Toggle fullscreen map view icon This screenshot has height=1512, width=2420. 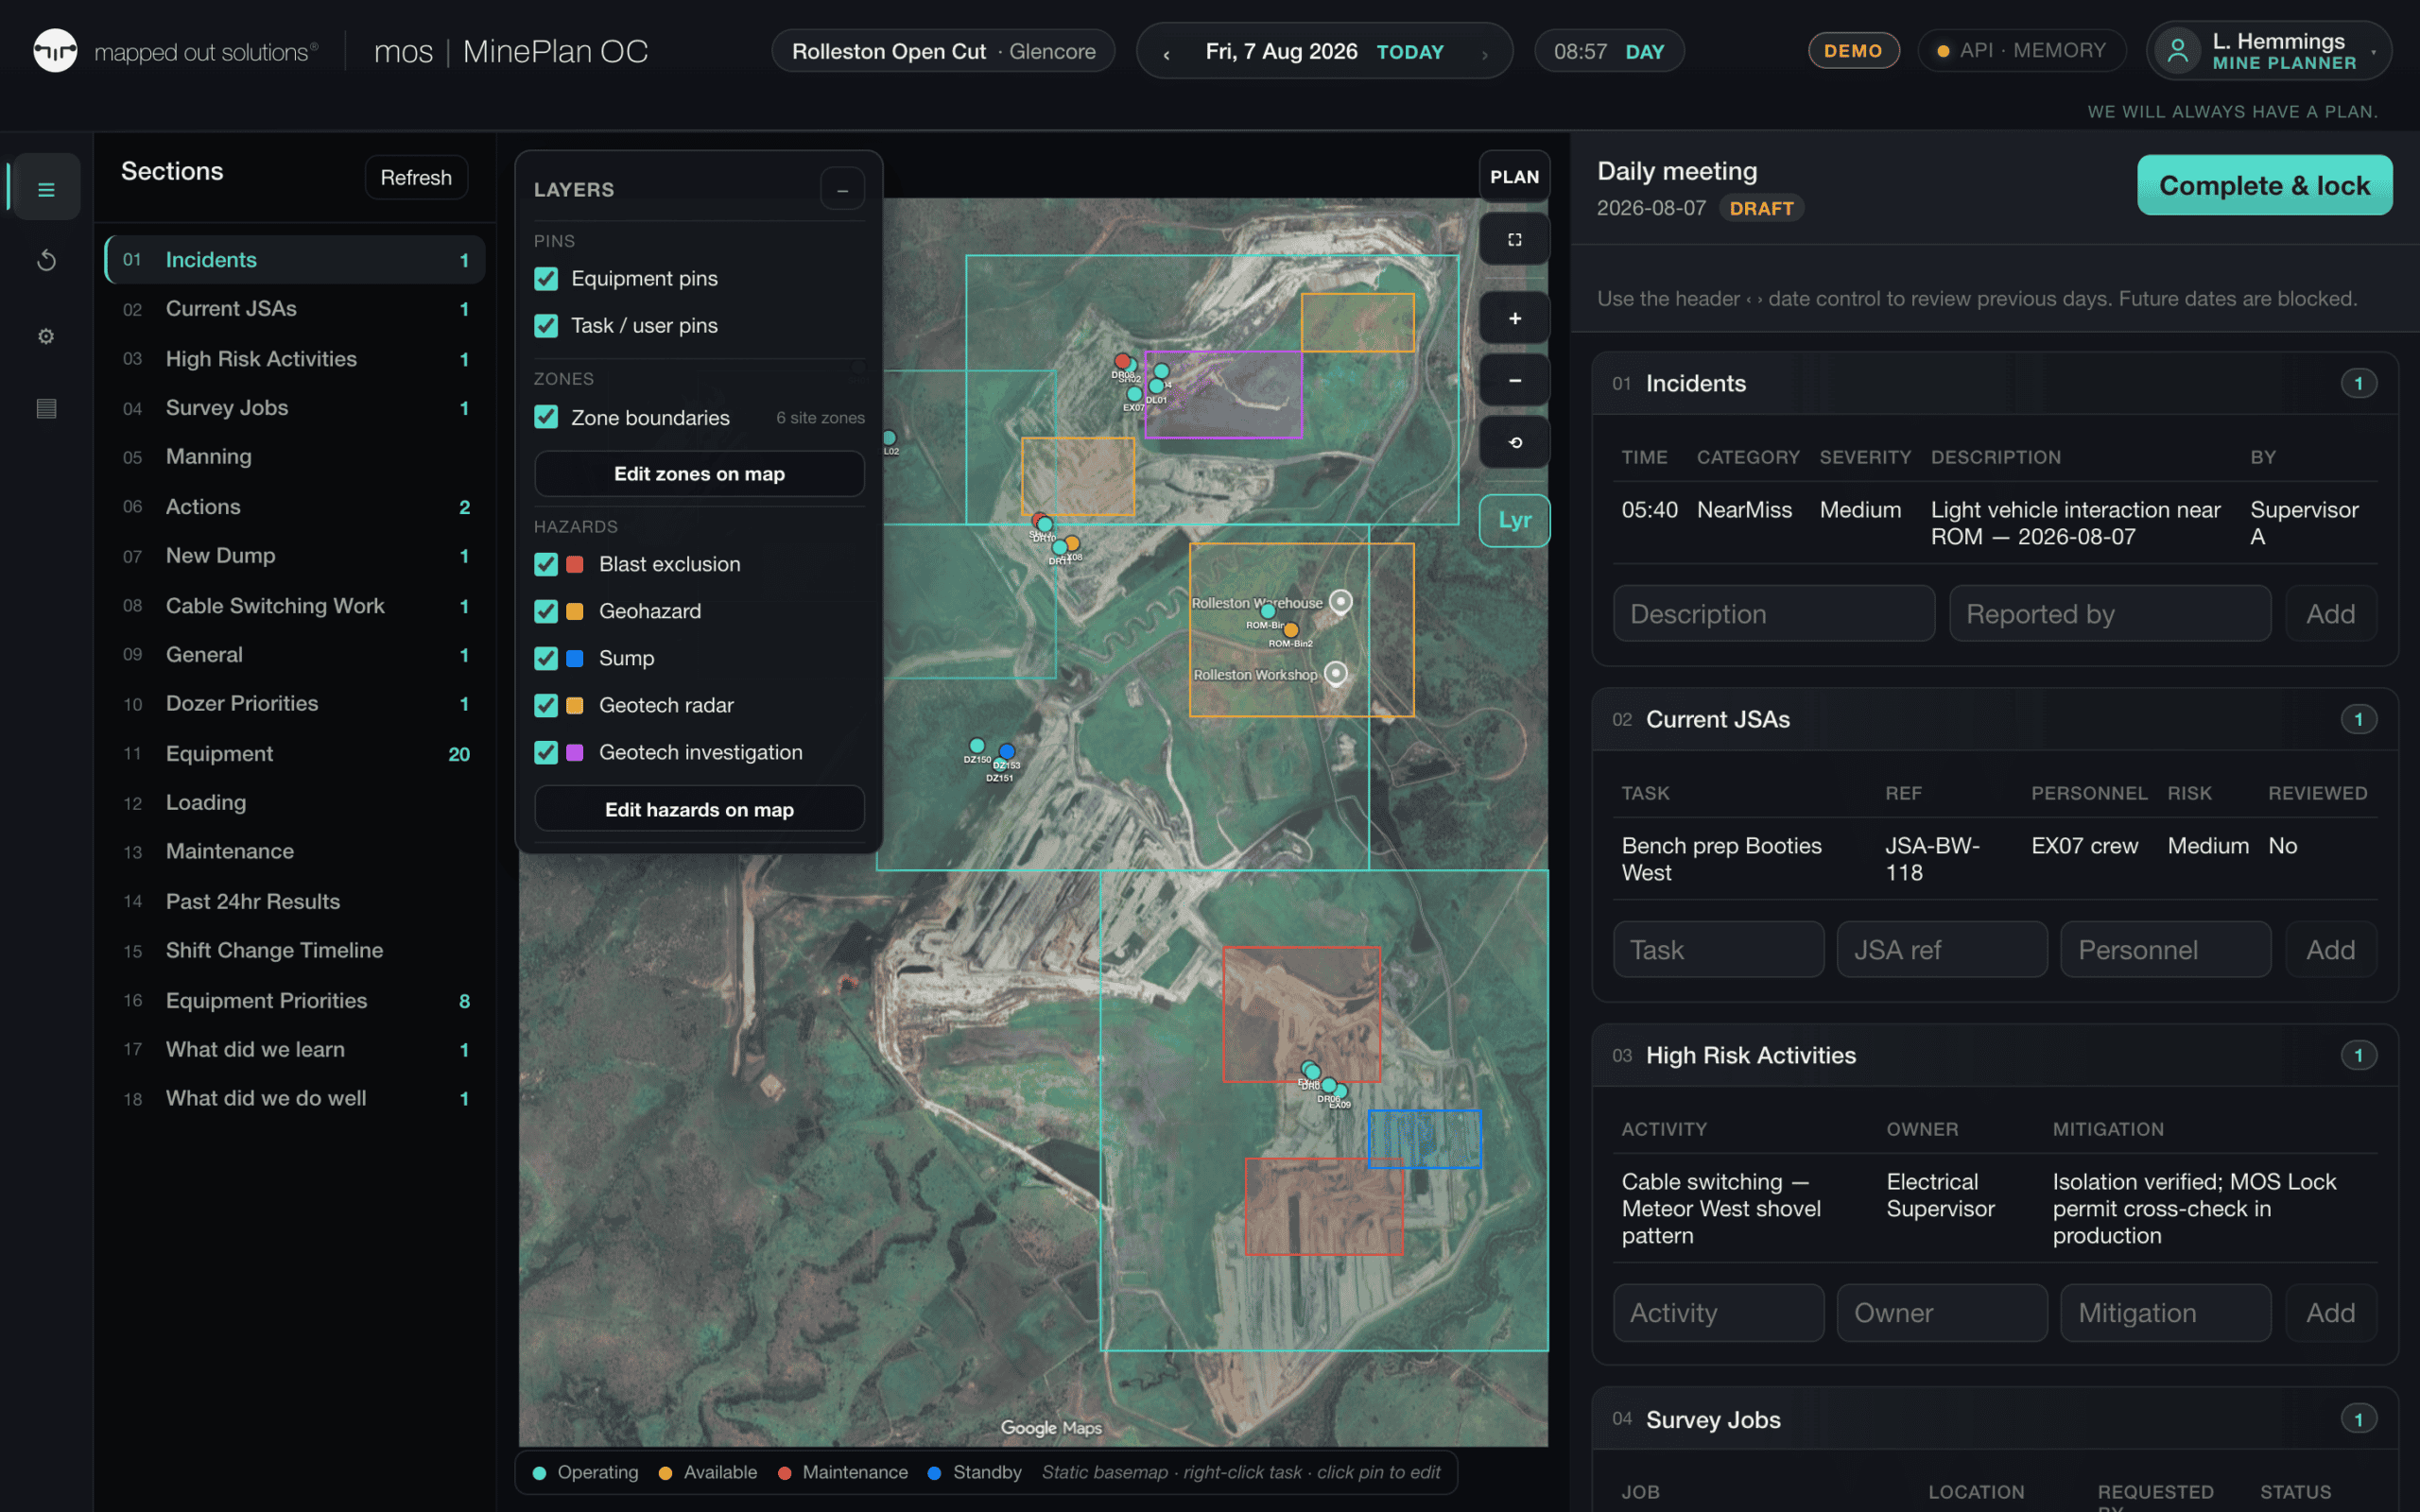coord(1514,239)
